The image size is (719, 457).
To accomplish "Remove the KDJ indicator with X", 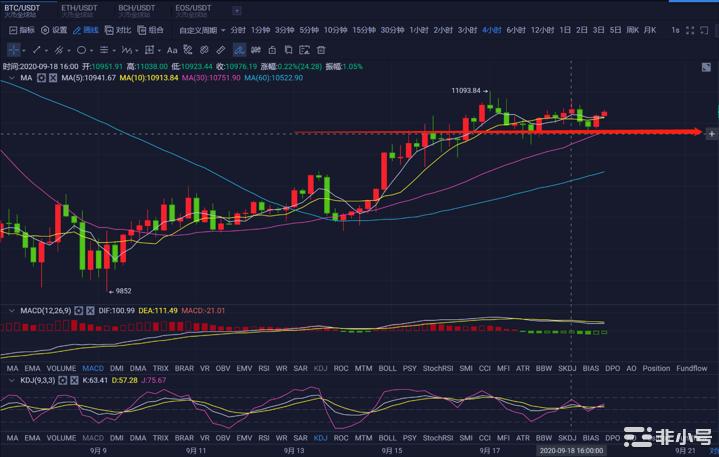I will tap(74, 380).
